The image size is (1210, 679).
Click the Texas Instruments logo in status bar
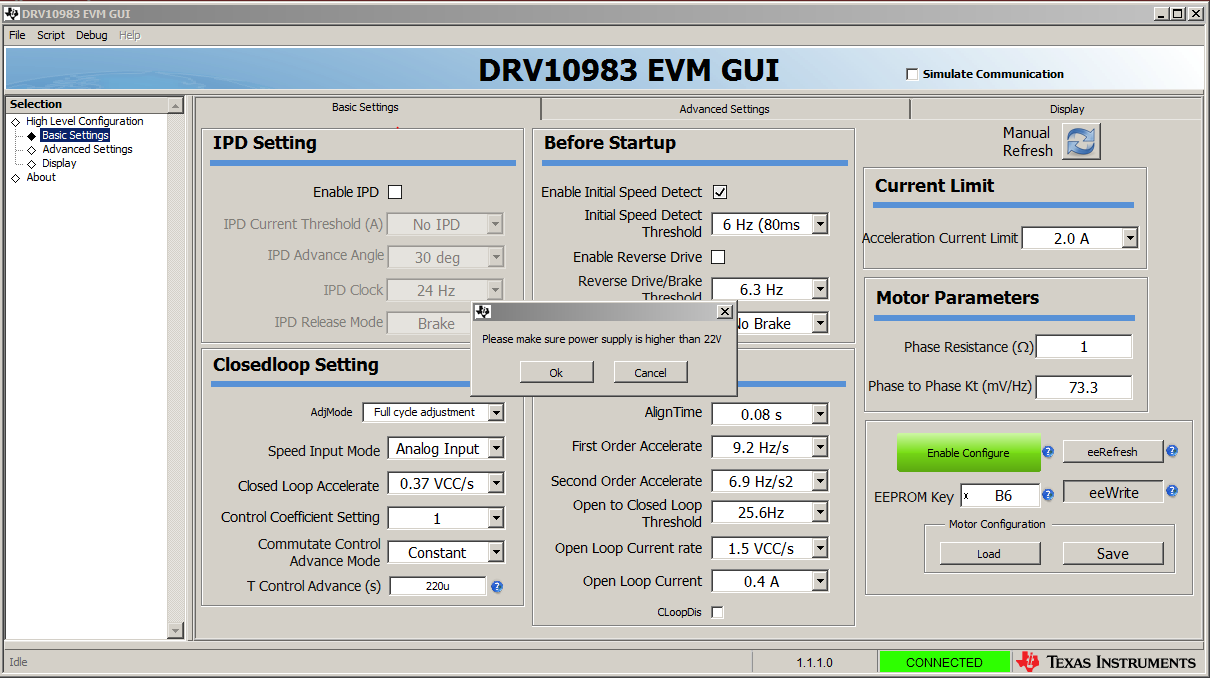tap(1105, 662)
